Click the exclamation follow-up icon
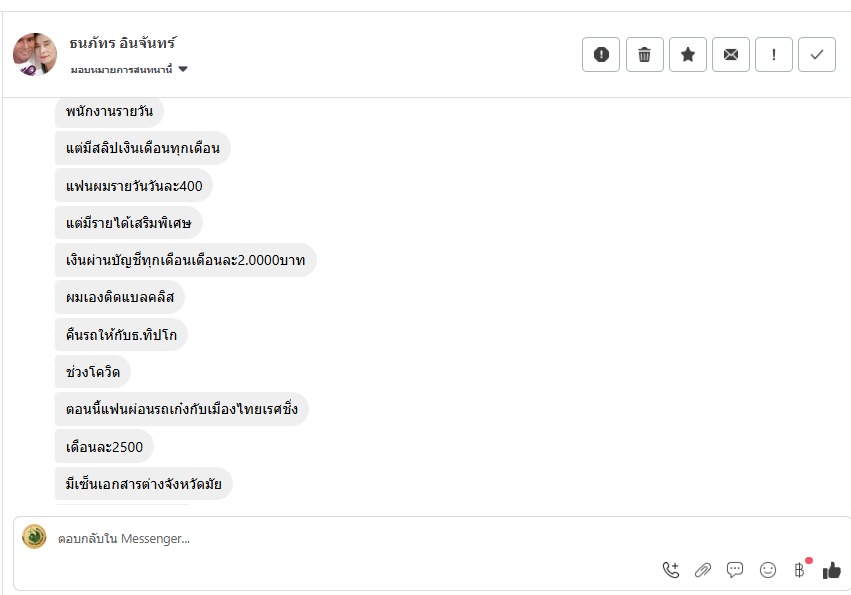This screenshot has height=595, width=851. 774,55
